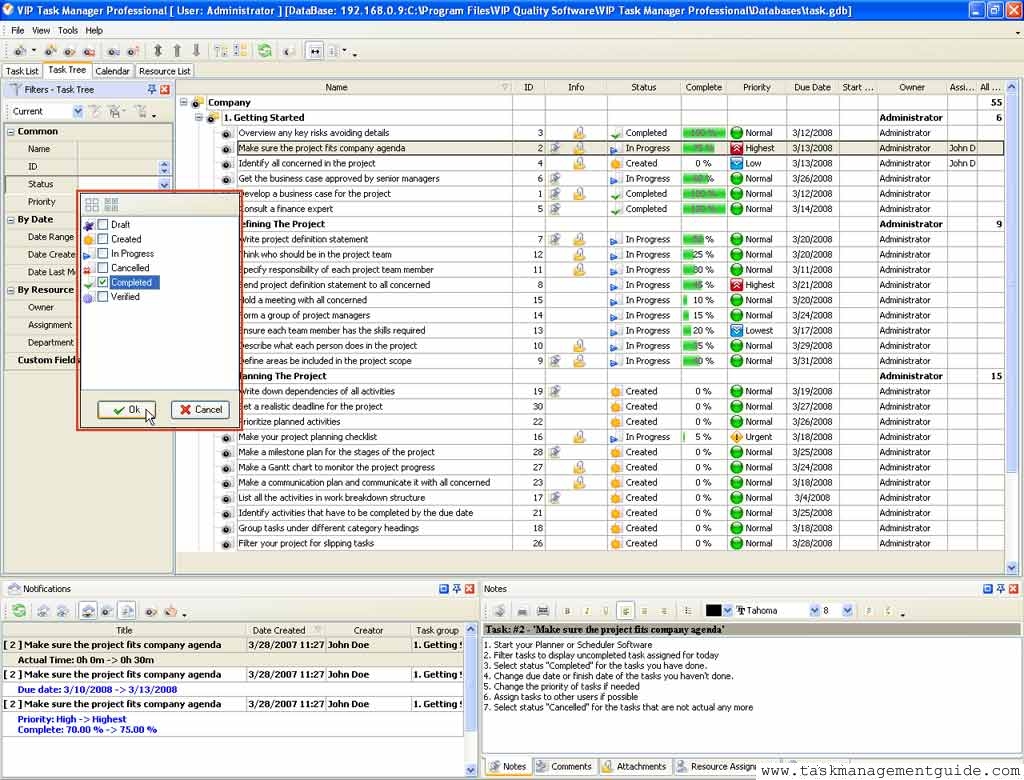
Task: Click progress bar for 'Hold a meeting with all concerned'
Action: (704, 301)
